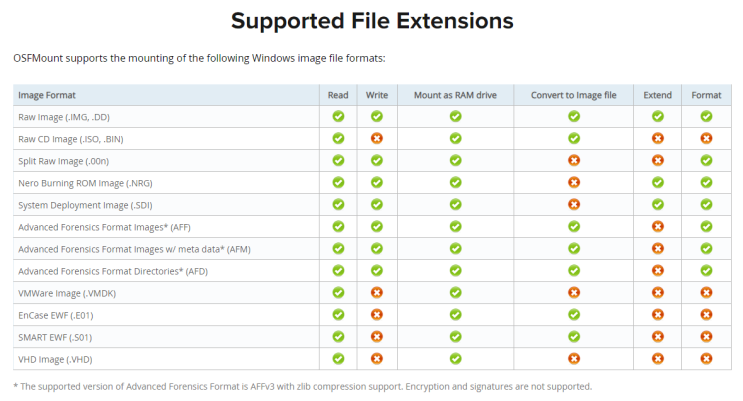Click the green RAM drive check for VMWare Image
The width and height of the screenshot is (743, 401).
455,292
